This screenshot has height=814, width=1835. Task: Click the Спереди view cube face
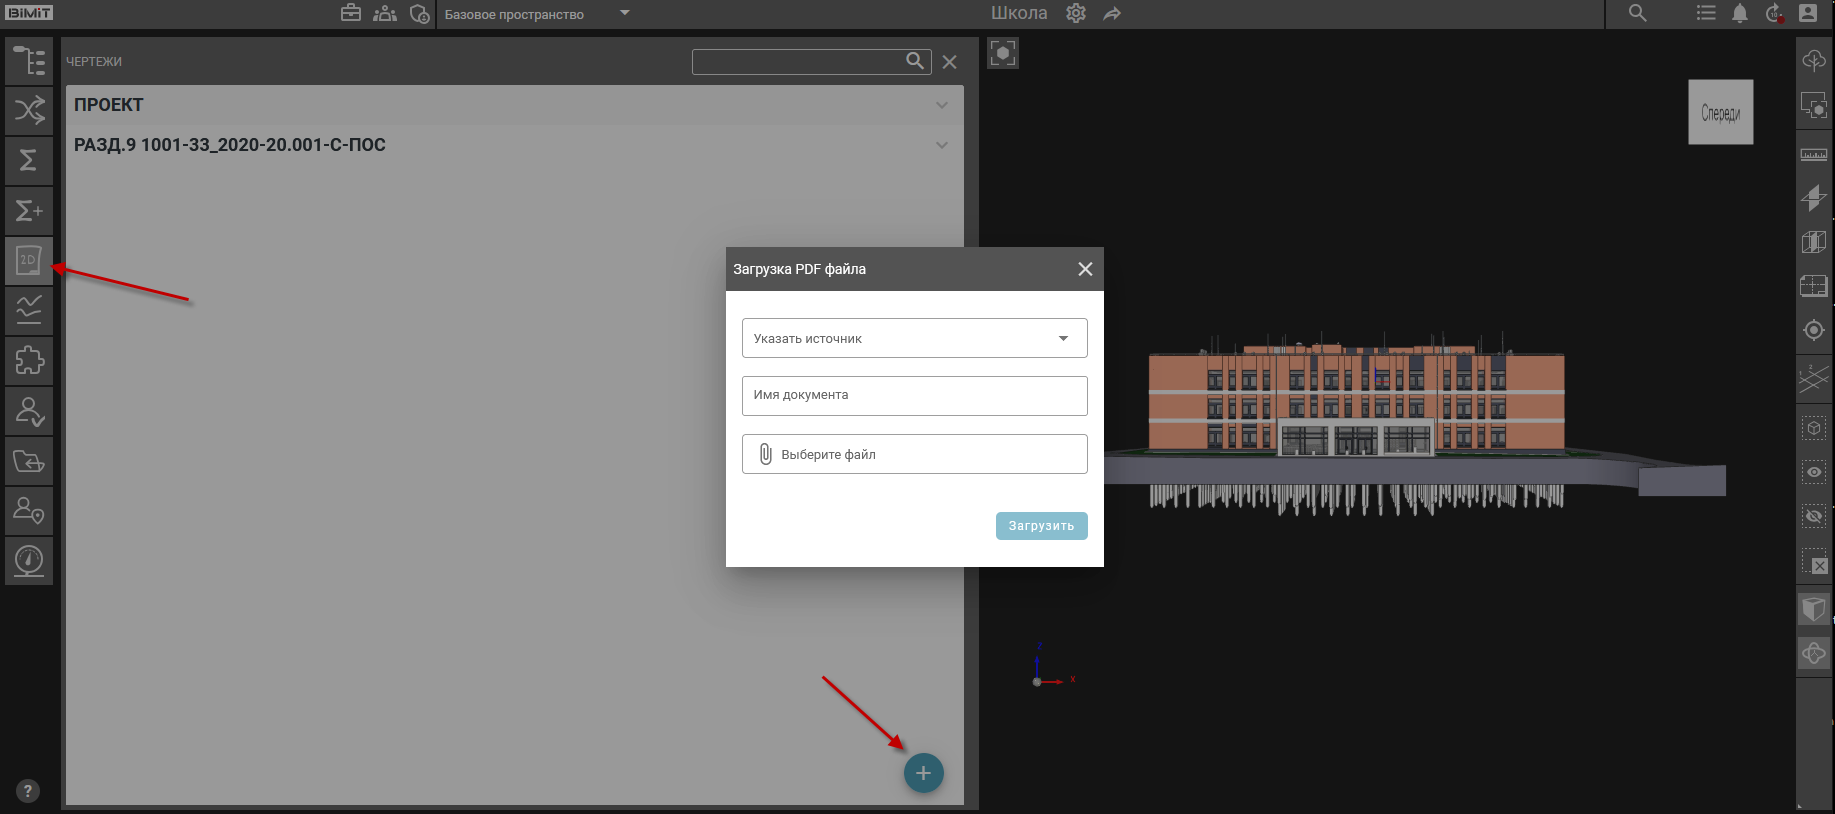click(1720, 113)
